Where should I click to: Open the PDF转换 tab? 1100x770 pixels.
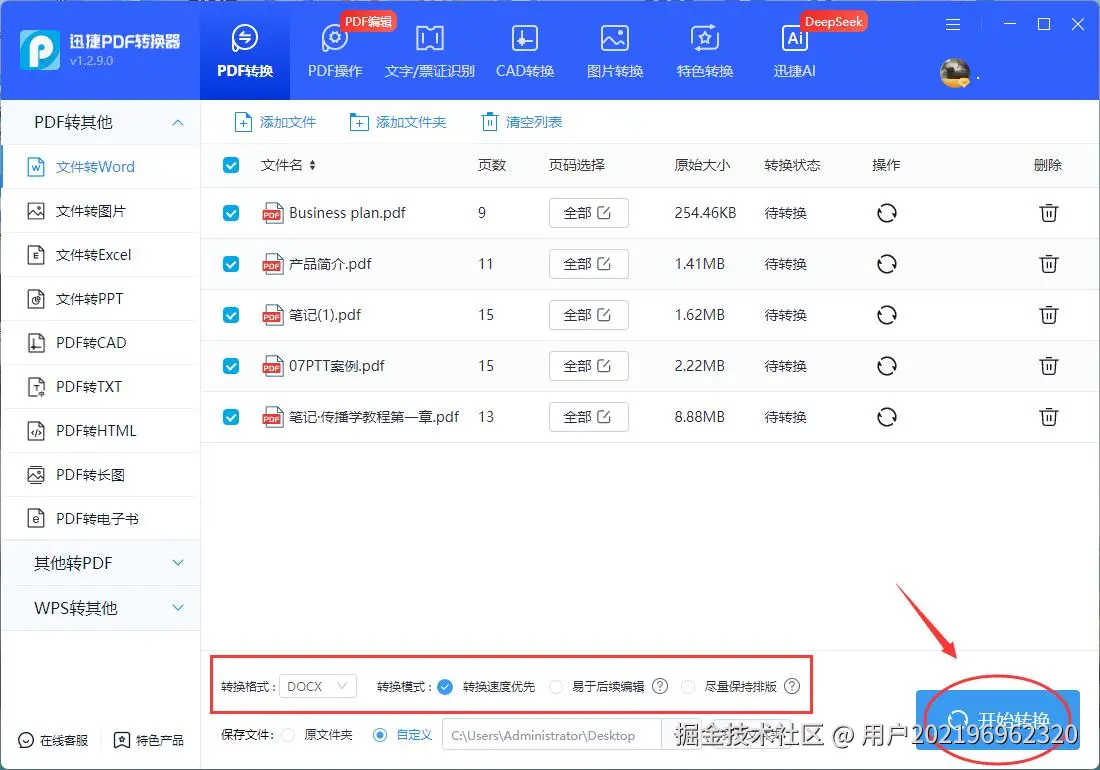click(245, 50)
